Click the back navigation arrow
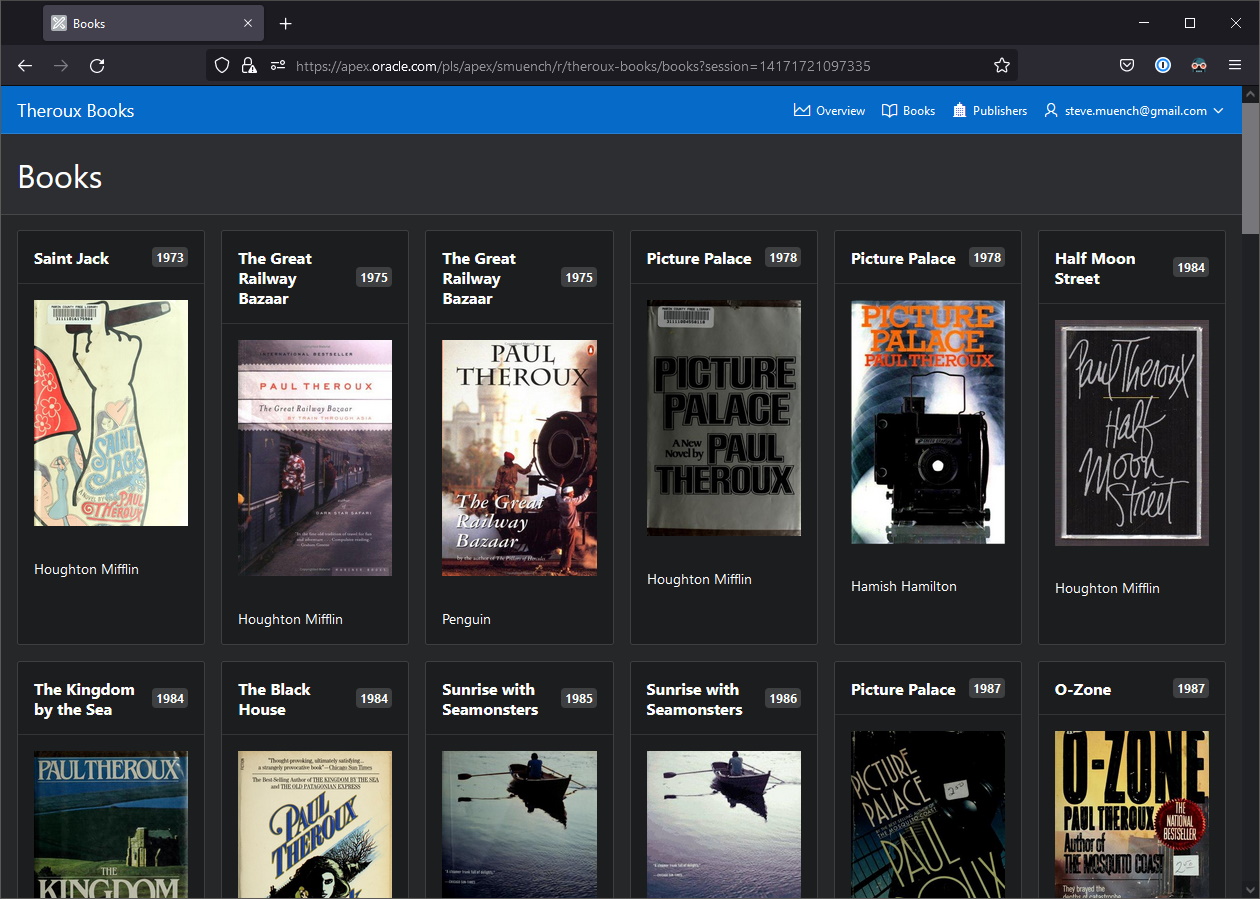The width and height of the screenshot is (1260, 899). point(25,66)
